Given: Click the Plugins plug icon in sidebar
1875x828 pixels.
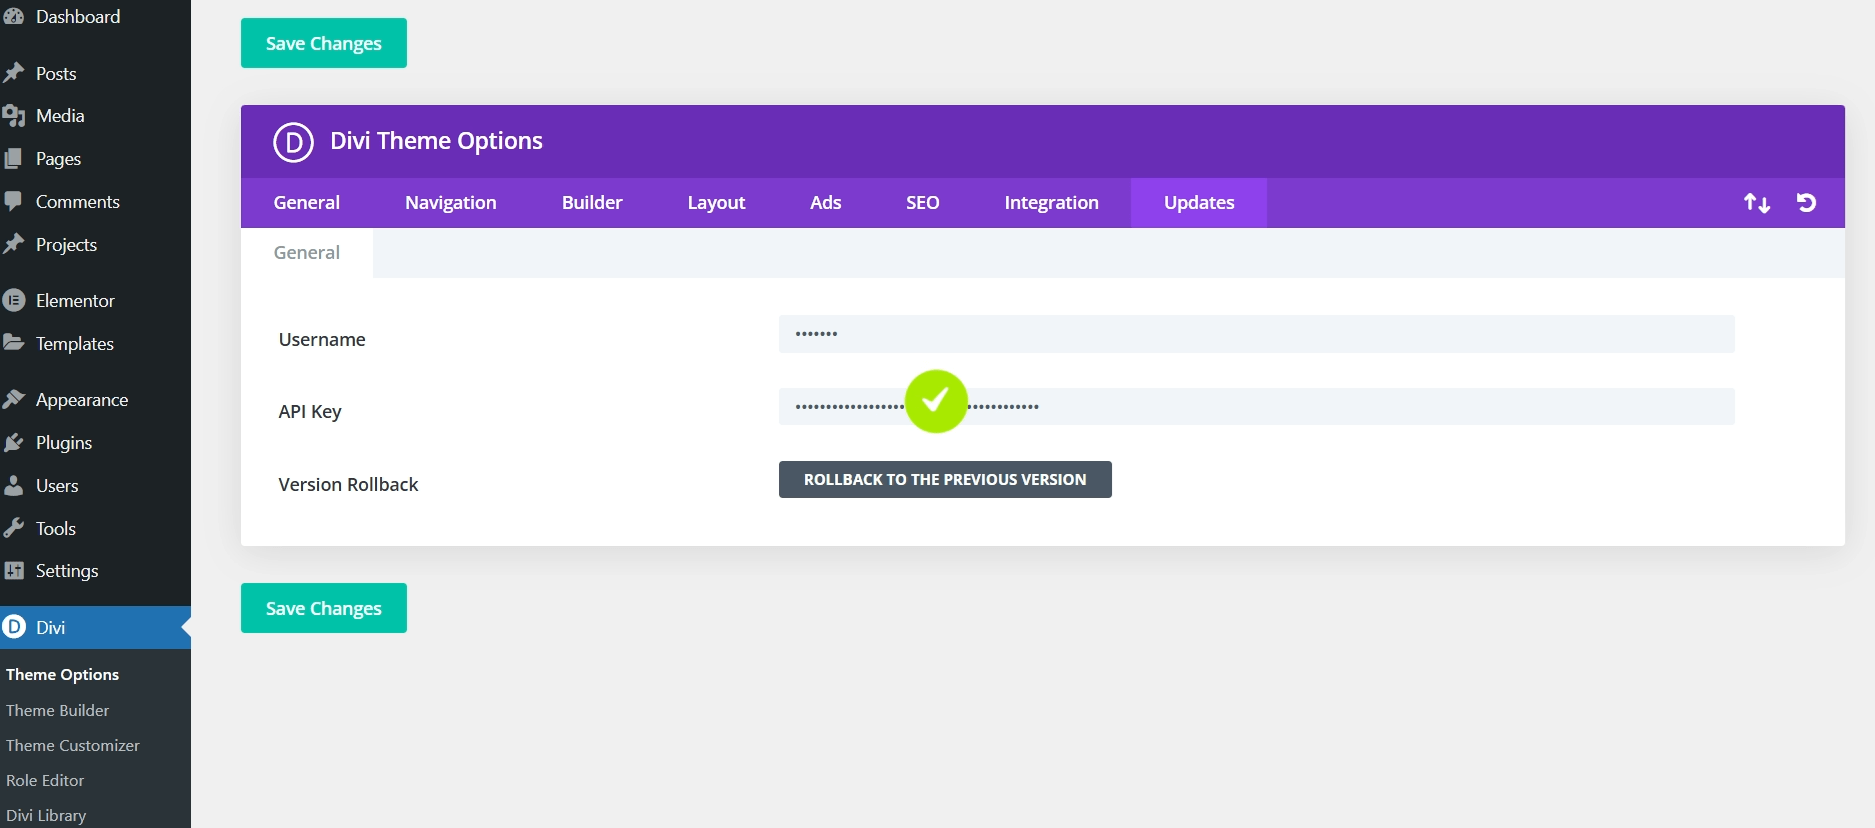Looking at the screenshot, I should (14, 443).
